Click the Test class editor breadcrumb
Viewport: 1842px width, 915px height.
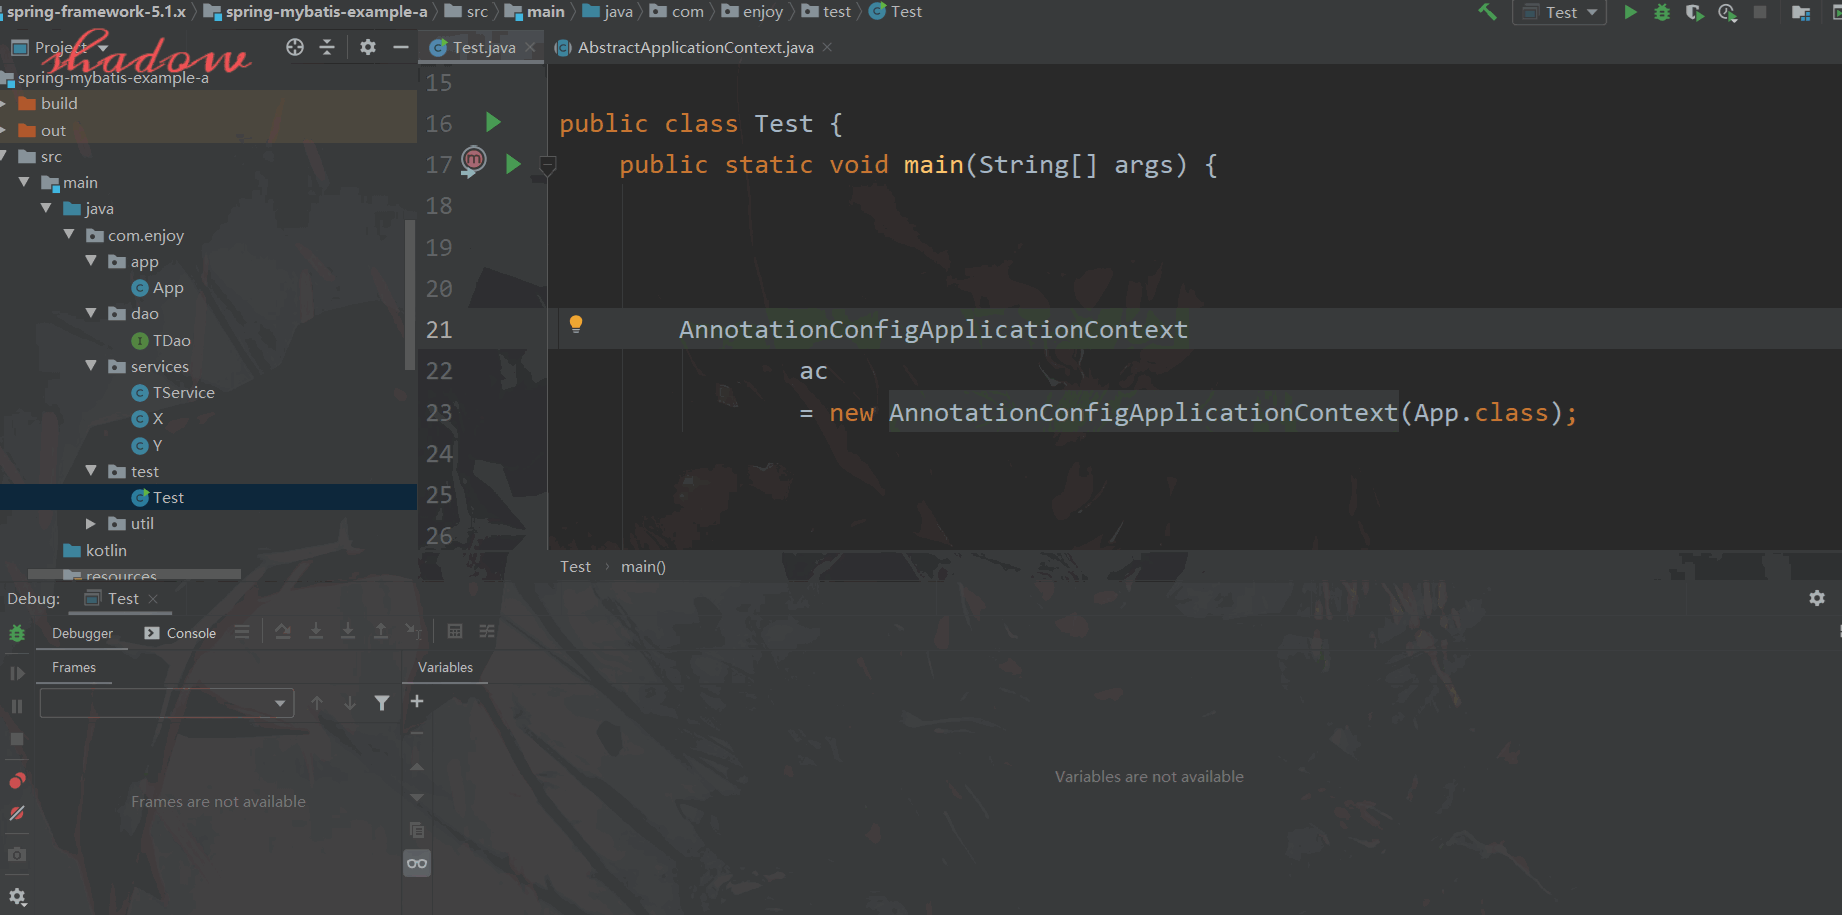[575, 567]
